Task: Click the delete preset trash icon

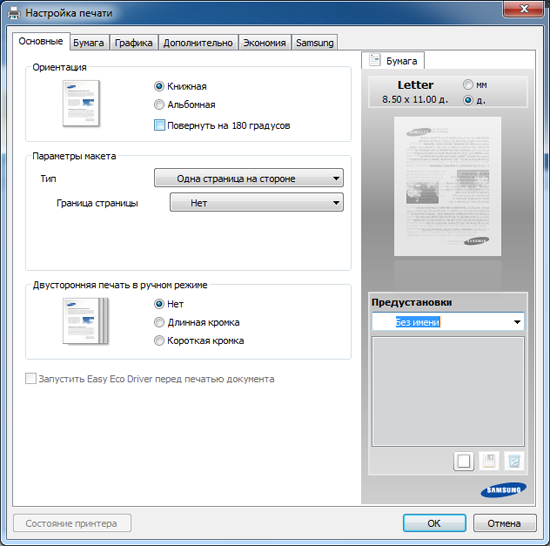Action: pyautogui.click(x=514, y=461)
